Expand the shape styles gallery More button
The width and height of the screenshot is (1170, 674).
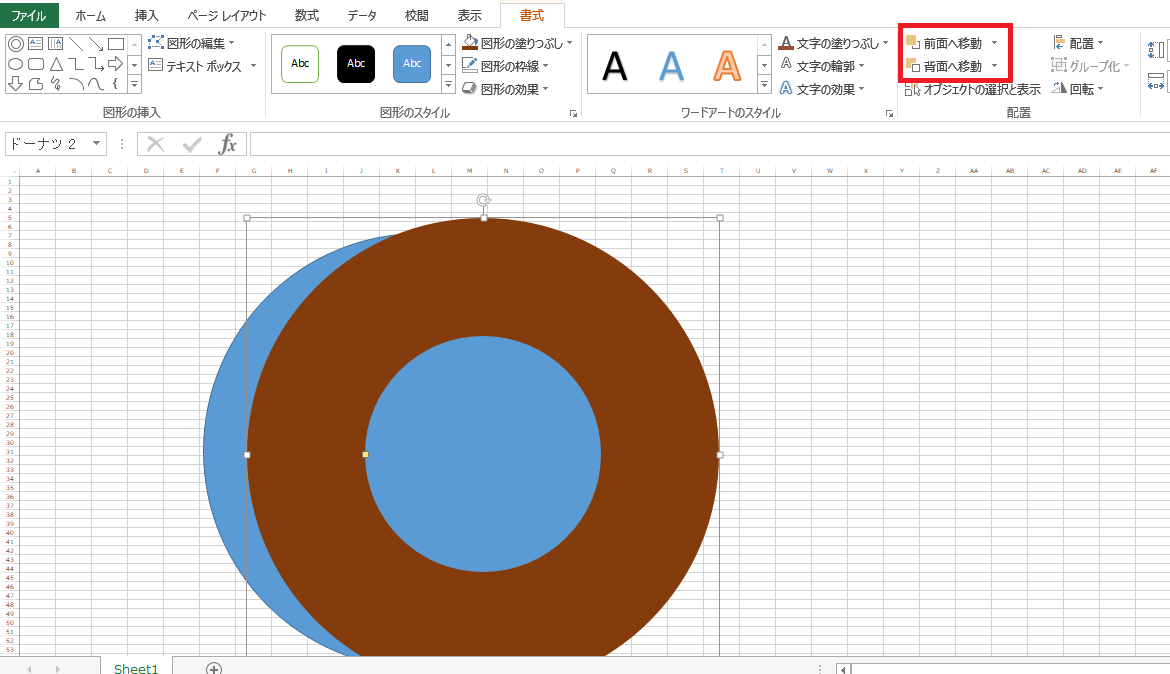pos(448,85)
